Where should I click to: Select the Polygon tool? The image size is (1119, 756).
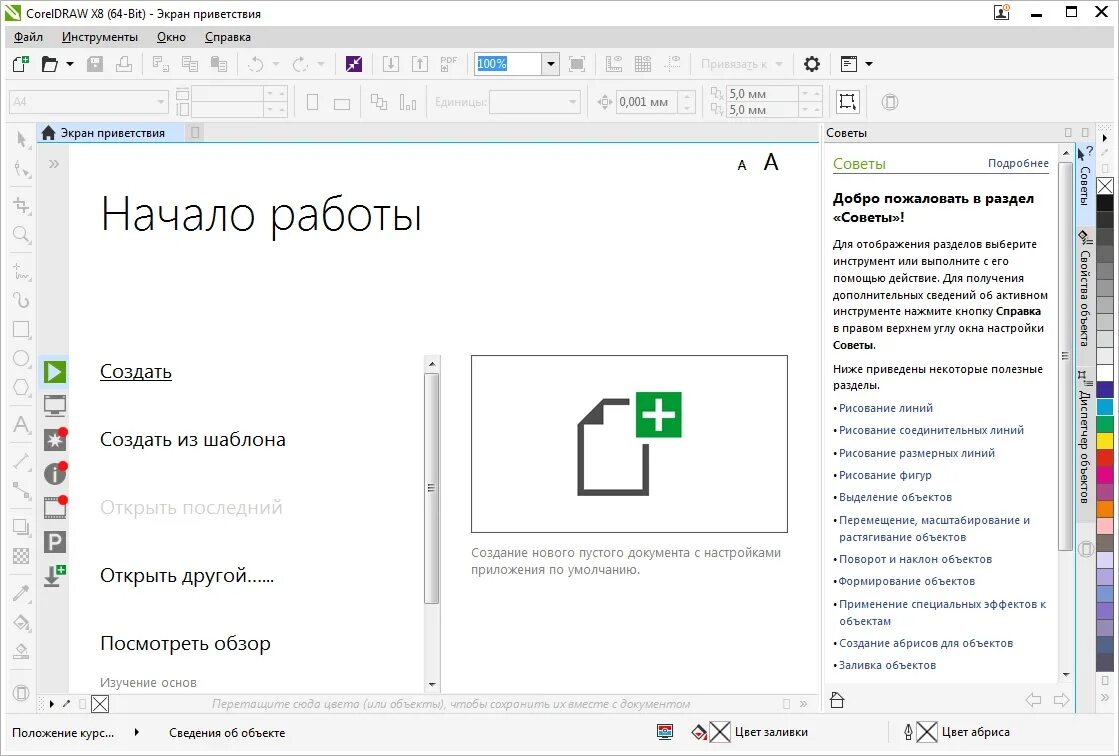click(21, 387)
